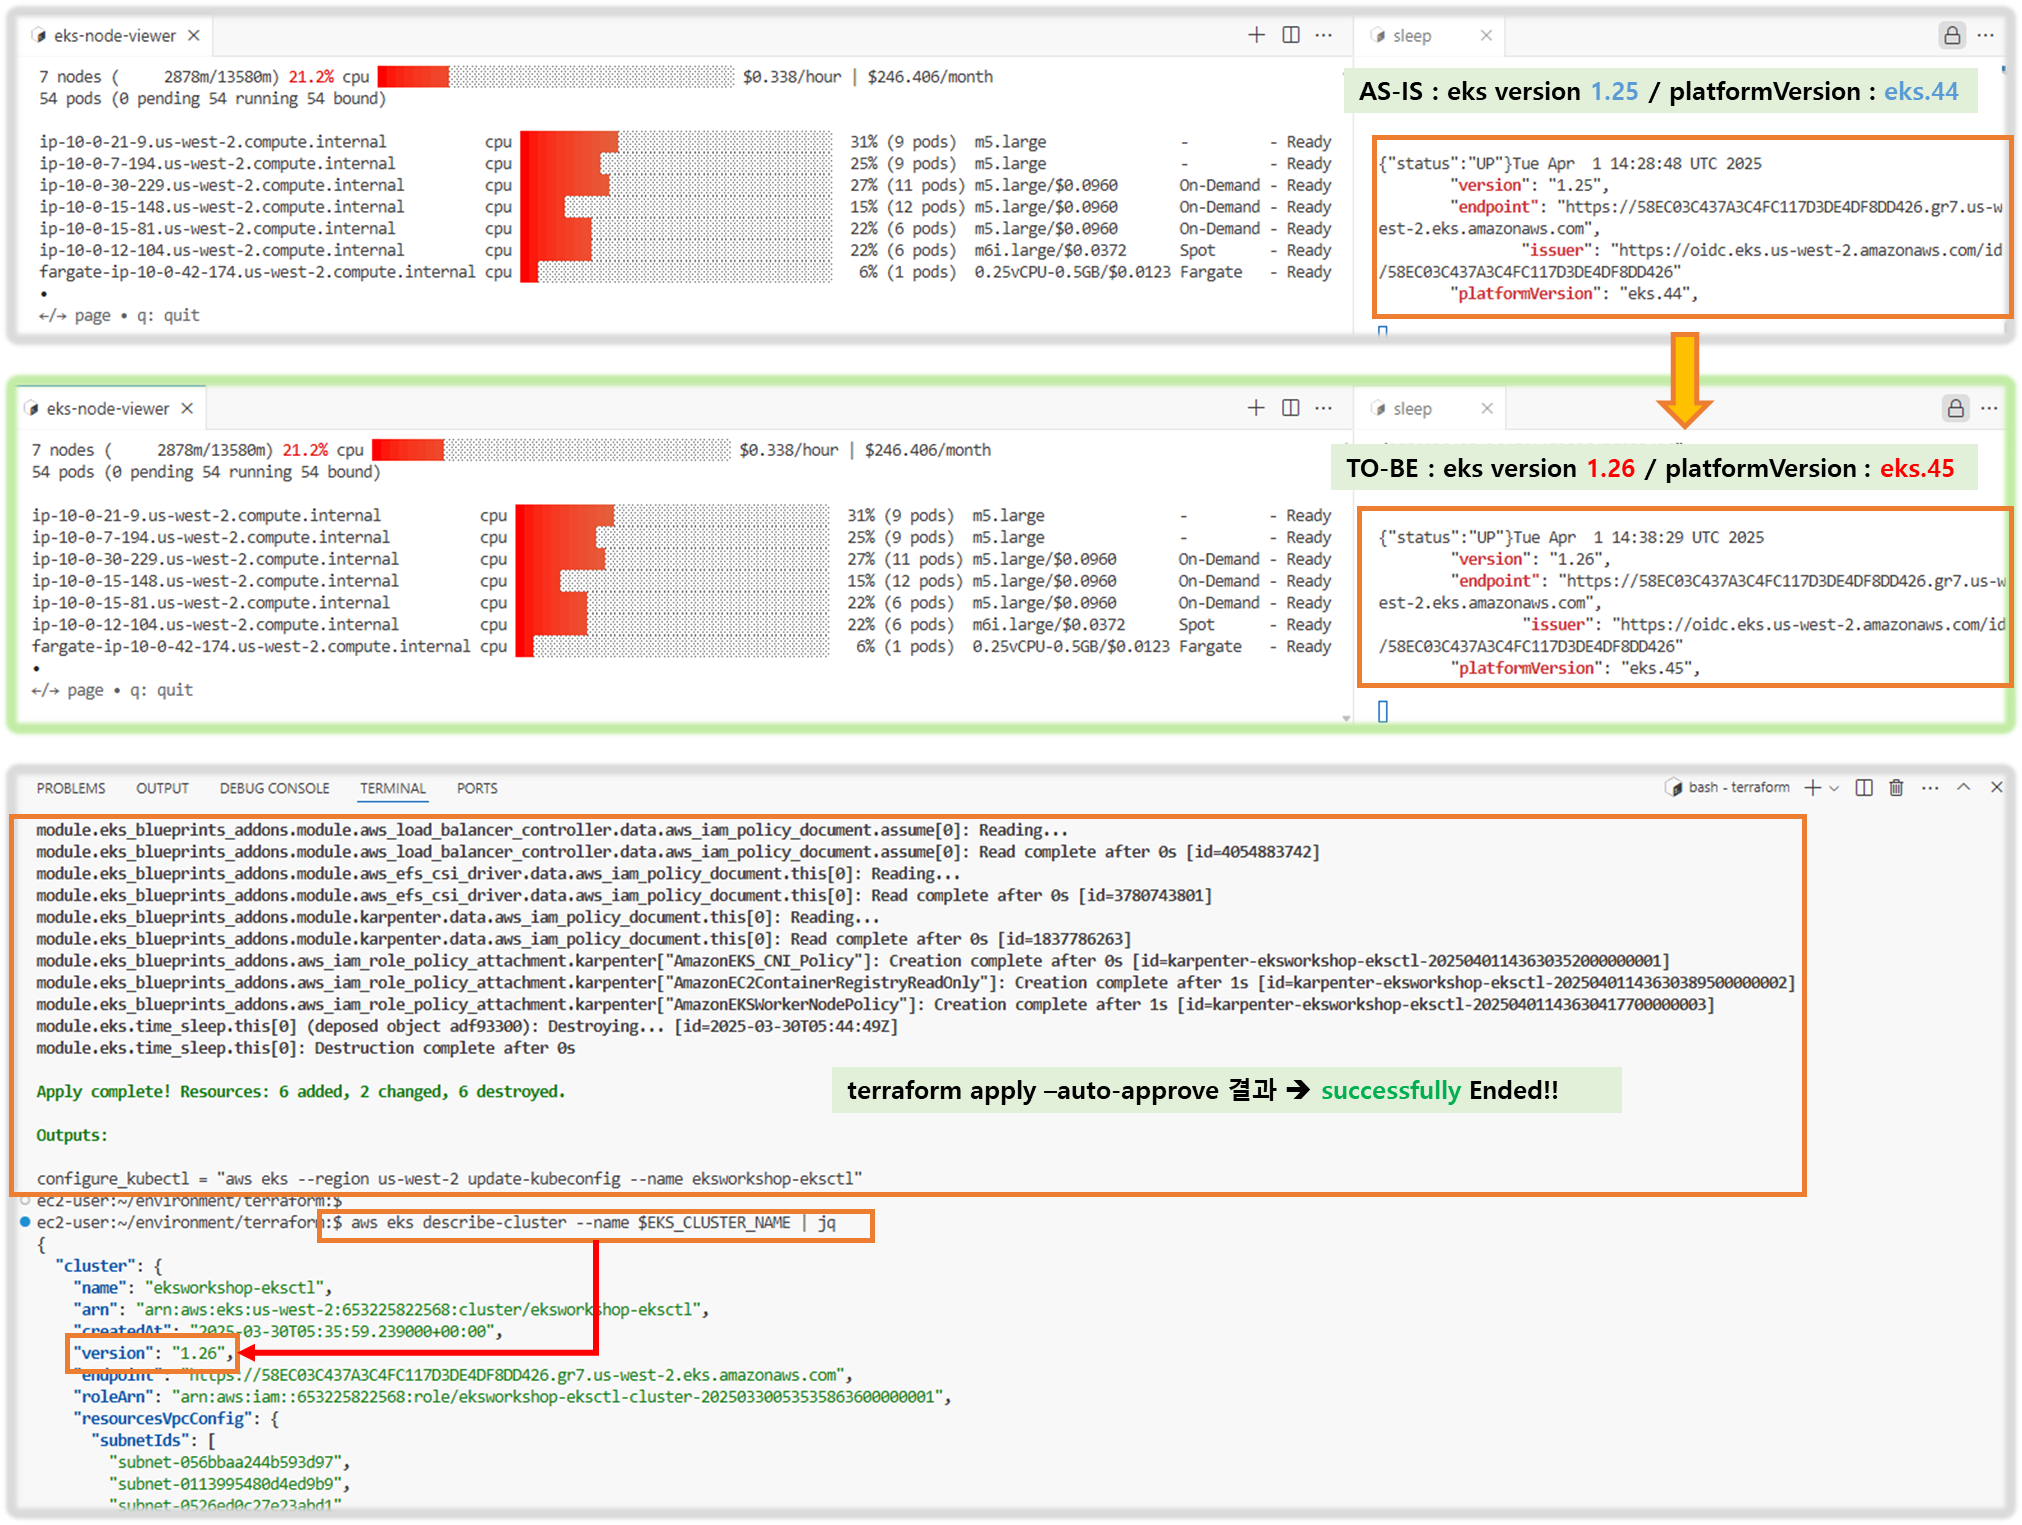This screenshot has height=1525, width=2022.
Task: Add new tab in lower eks-node-viewer pane
Action: (x=1256, y=408)
